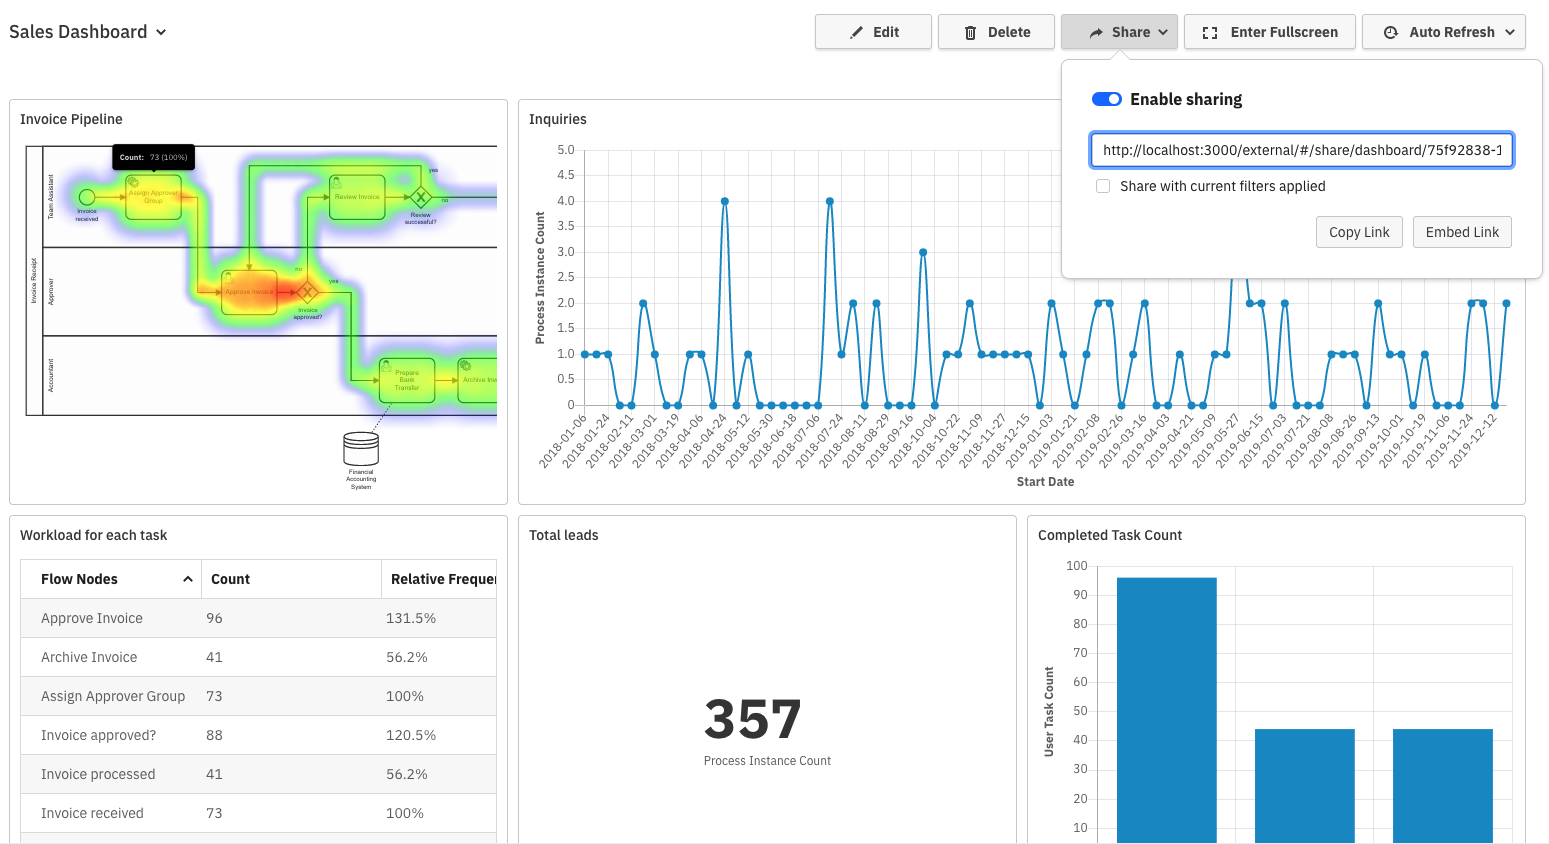Toggle the Enable sharing switch

click(1106, 99)
